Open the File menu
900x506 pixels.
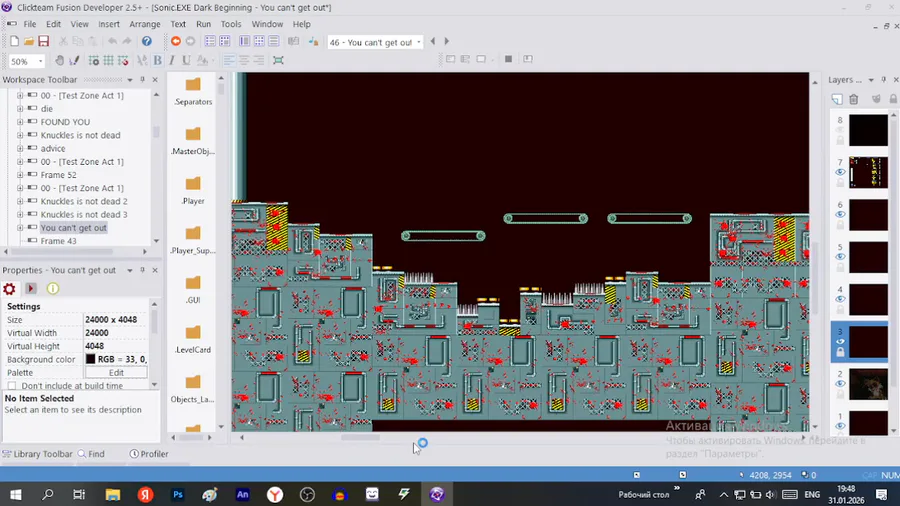(30, 24)
